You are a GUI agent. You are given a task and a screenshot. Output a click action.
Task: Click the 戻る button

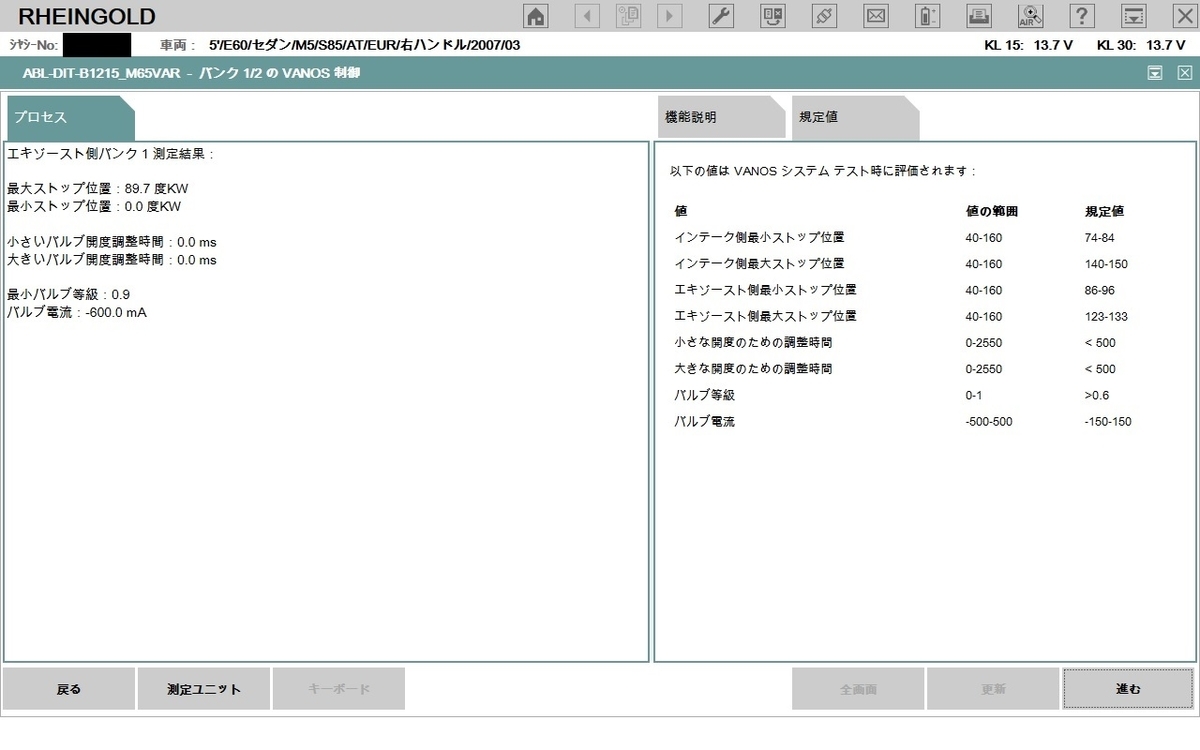(x=69, y=689)
